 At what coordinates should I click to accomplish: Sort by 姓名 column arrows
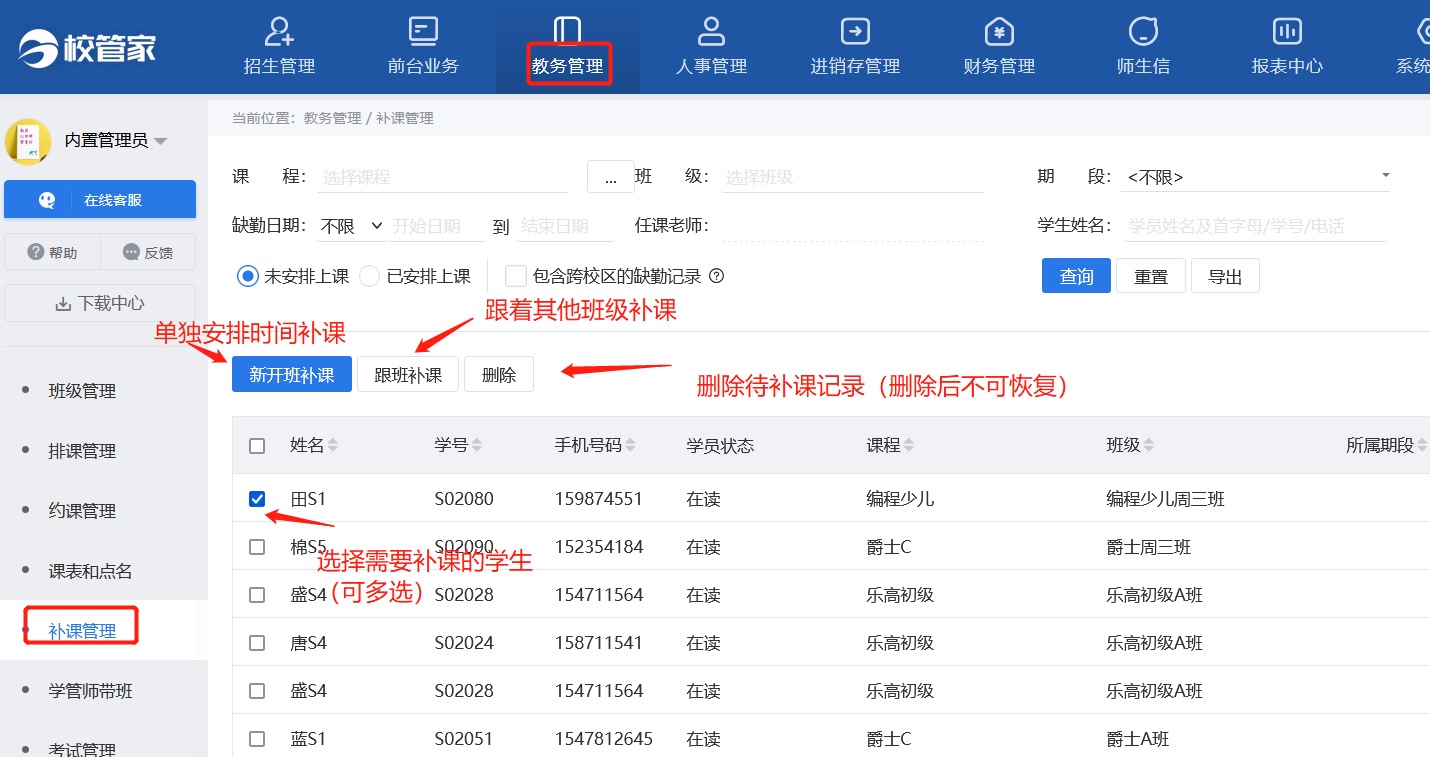[333, 445]
